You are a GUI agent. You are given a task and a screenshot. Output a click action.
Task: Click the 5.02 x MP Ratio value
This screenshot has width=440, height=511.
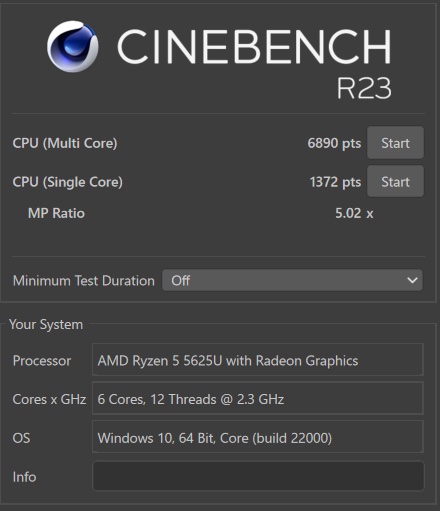(354, 213)
